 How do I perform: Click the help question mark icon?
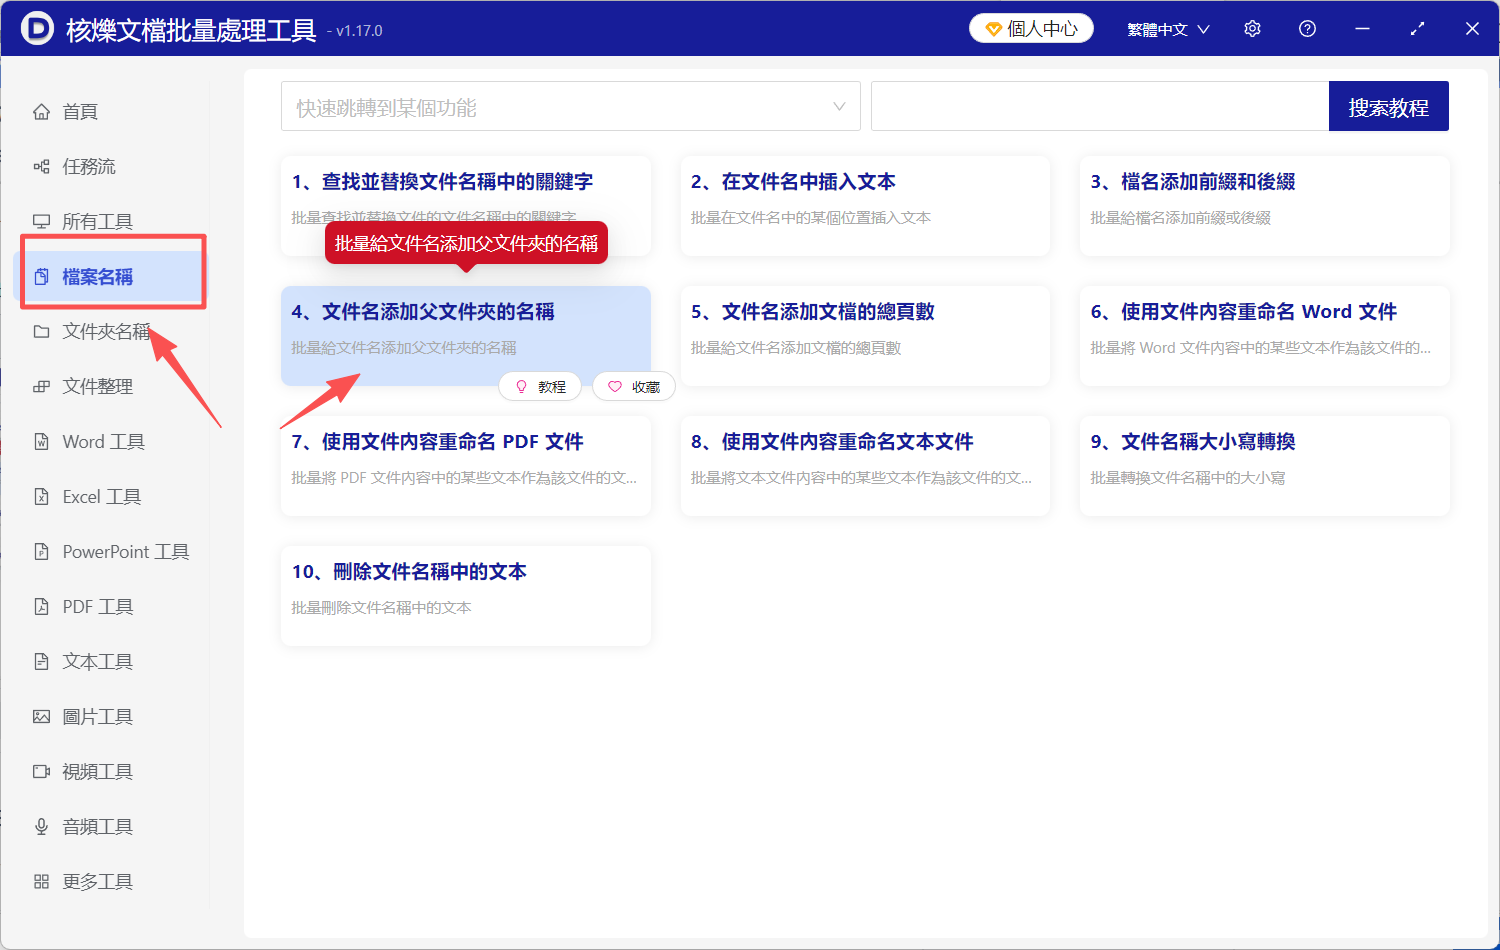(x=1307, y=28)
